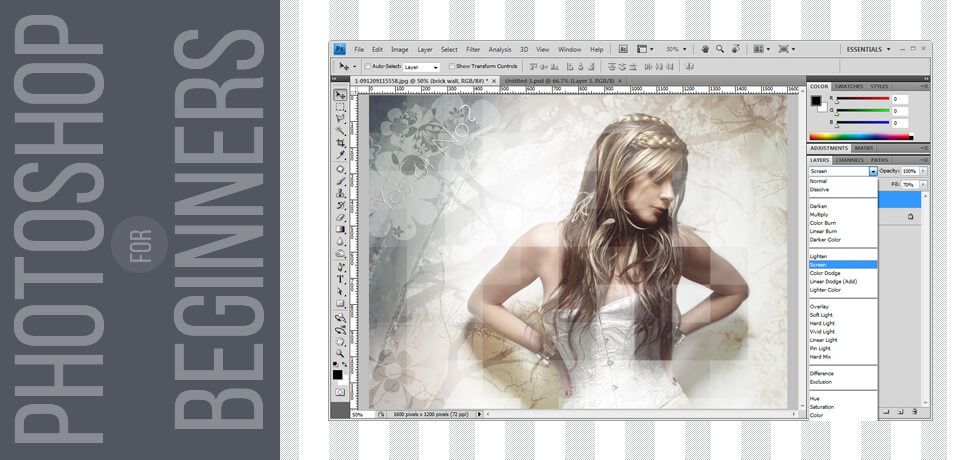Select the Healing Brush tool

340,169
